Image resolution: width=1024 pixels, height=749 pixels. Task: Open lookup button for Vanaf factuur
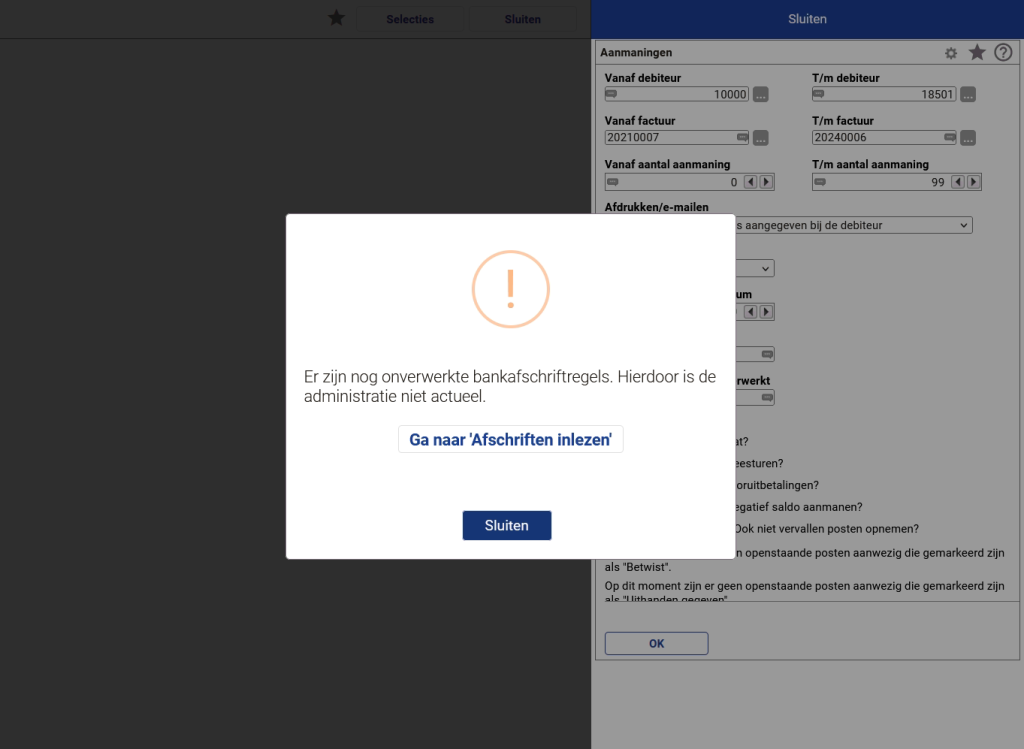tap(761, 138)
